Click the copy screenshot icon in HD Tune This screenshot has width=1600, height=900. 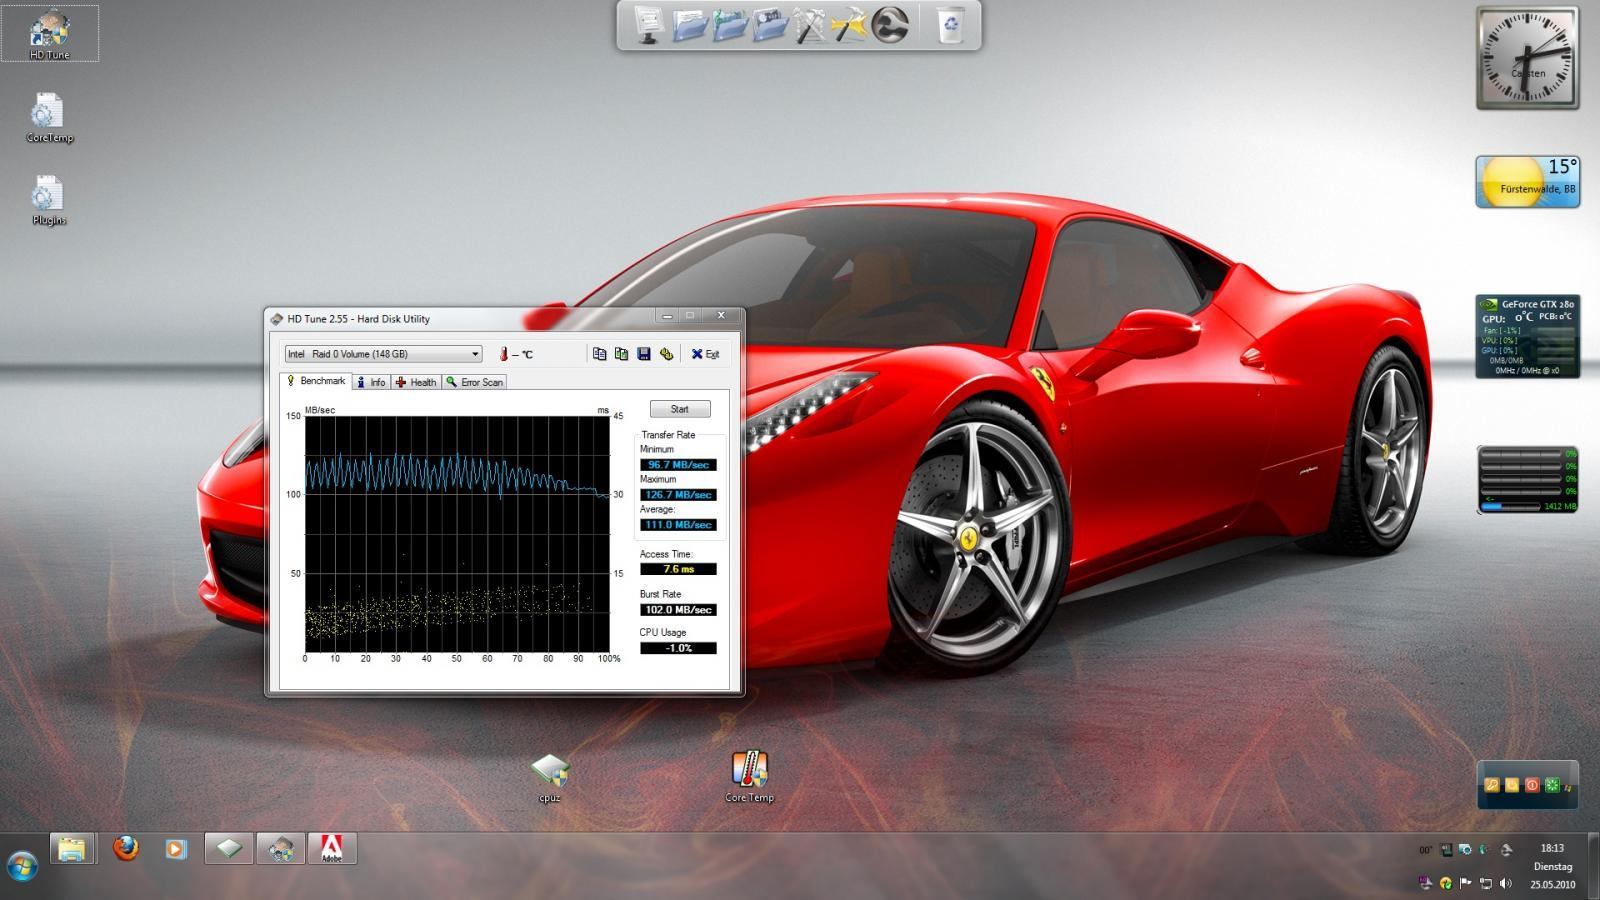621,354
